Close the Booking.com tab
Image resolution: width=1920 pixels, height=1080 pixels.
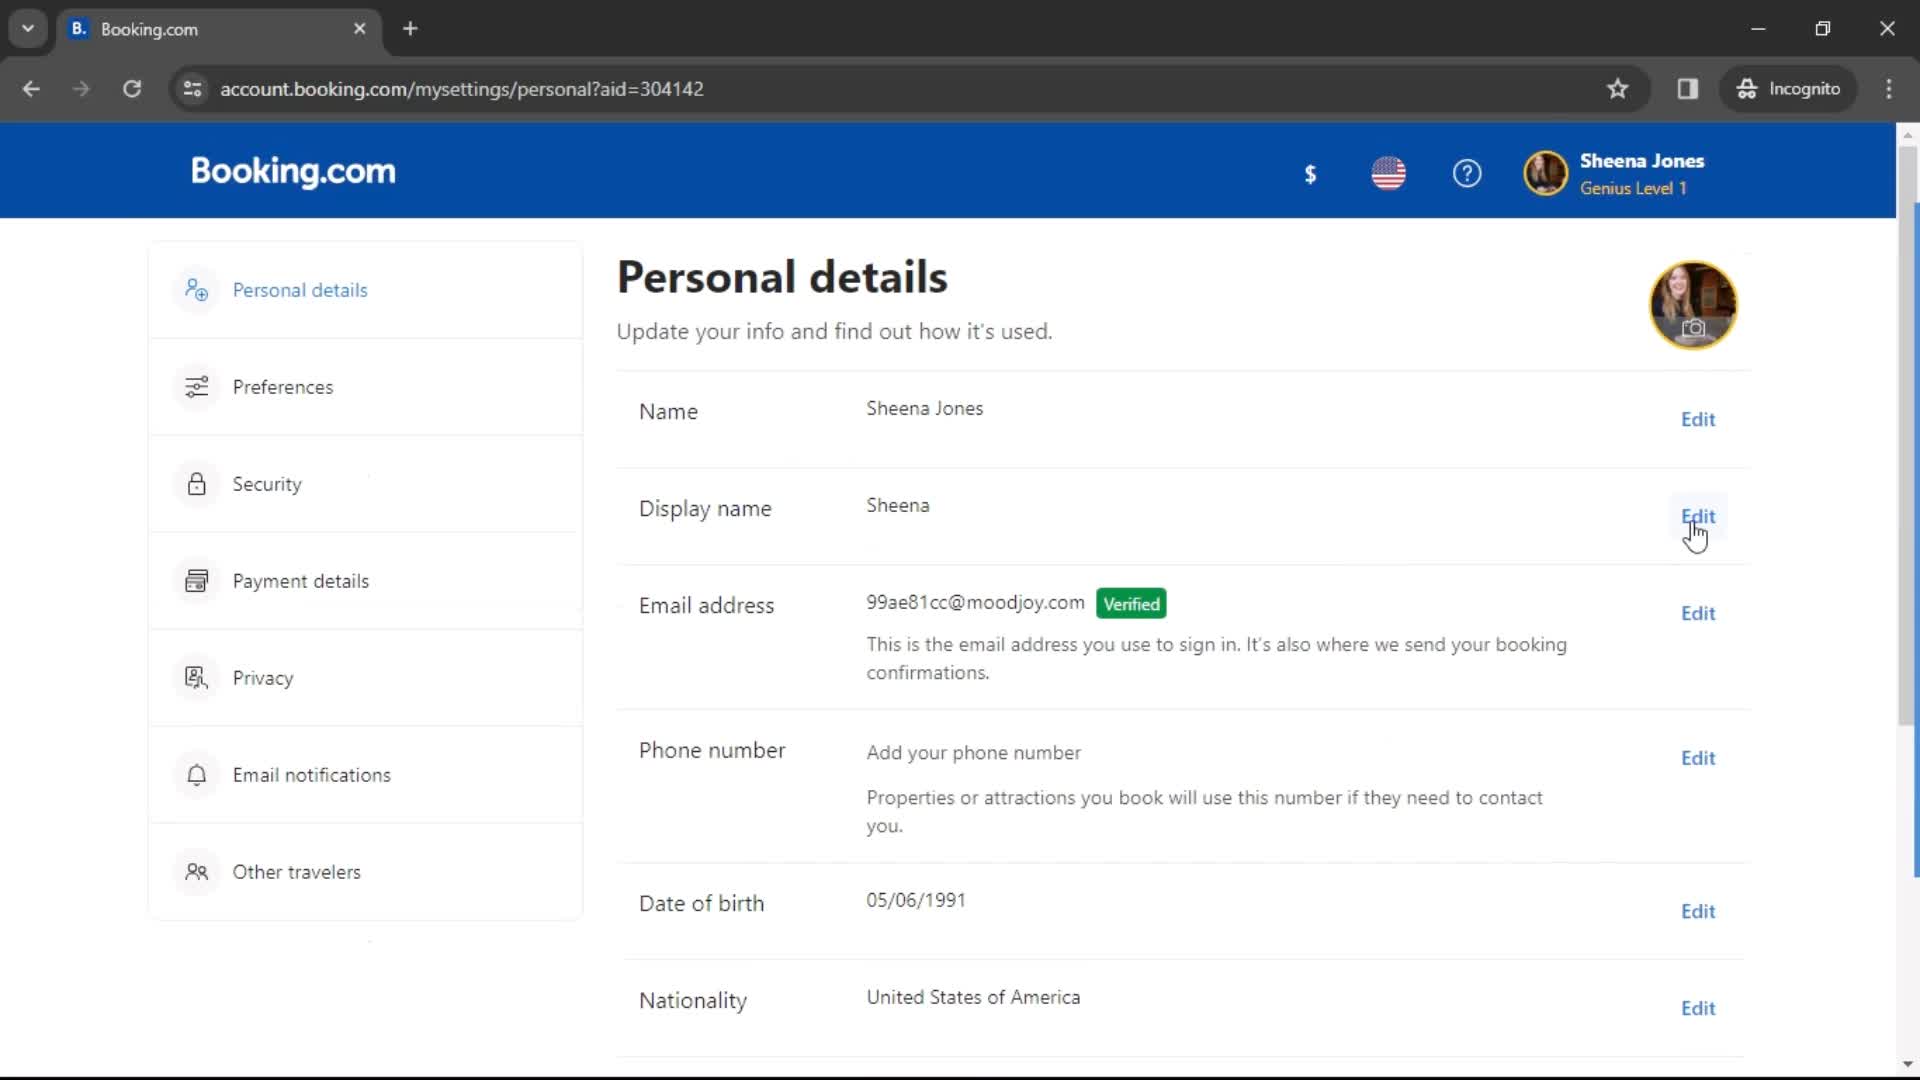tap(360, 29)
